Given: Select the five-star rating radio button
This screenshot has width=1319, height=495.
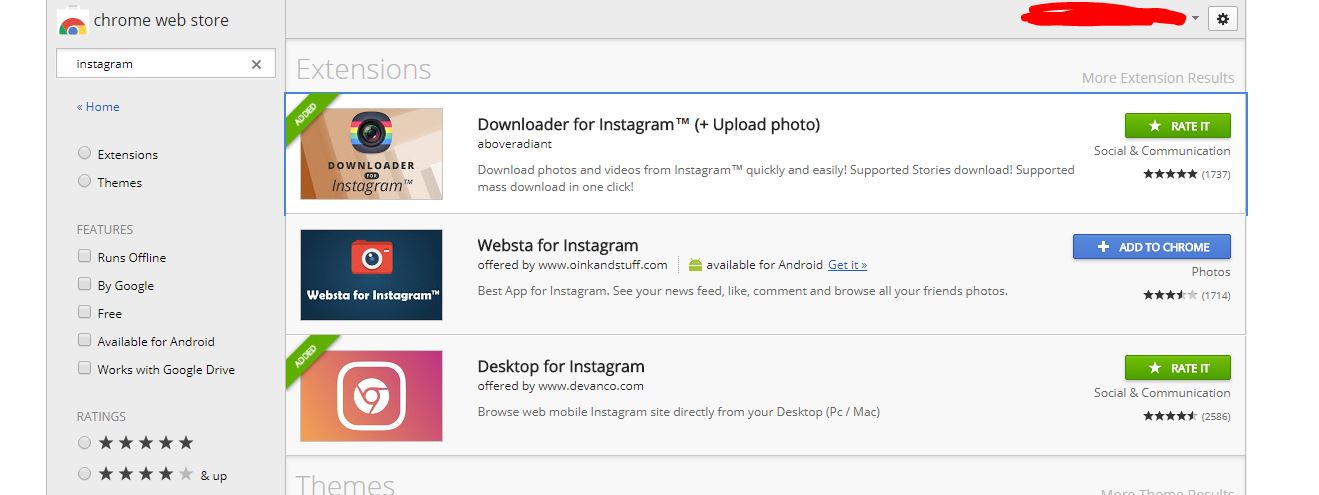Looking at the screenshot, I should (84, 442).
